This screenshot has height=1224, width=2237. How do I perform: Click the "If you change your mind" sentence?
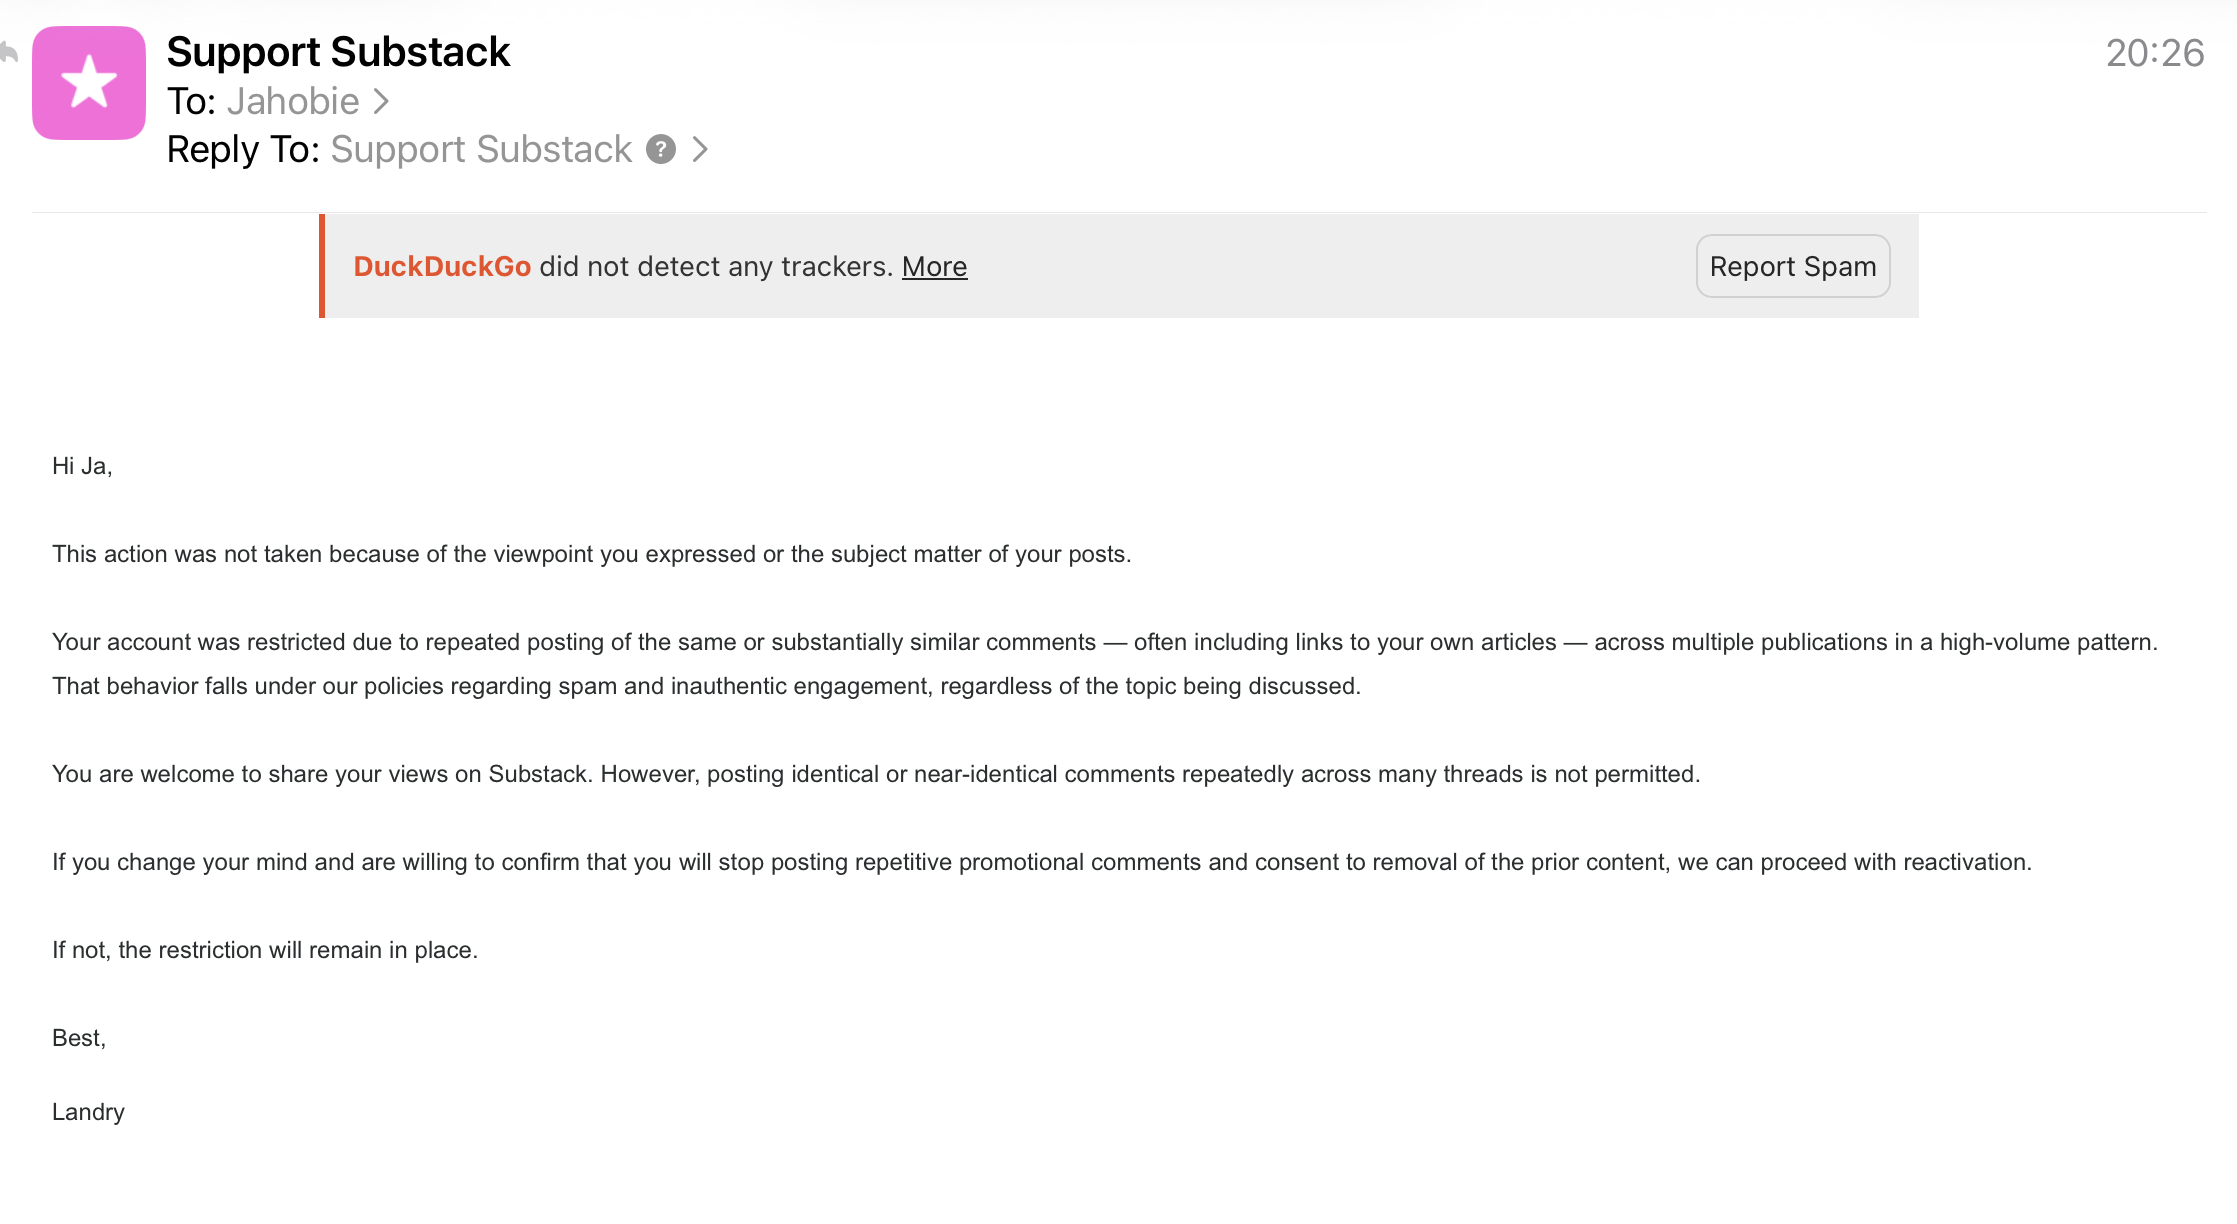click(1041, 862)
